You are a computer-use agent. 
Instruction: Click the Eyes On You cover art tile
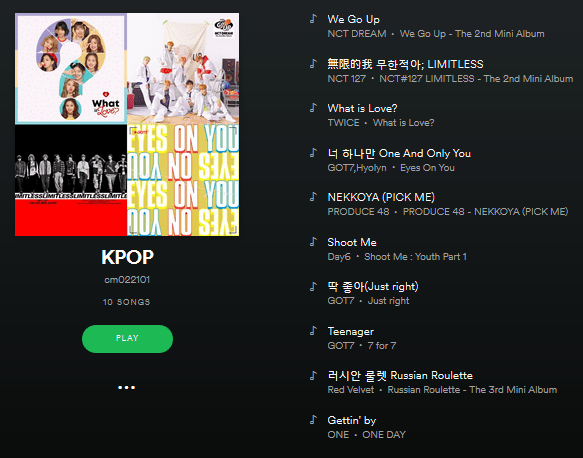[183, 180]
